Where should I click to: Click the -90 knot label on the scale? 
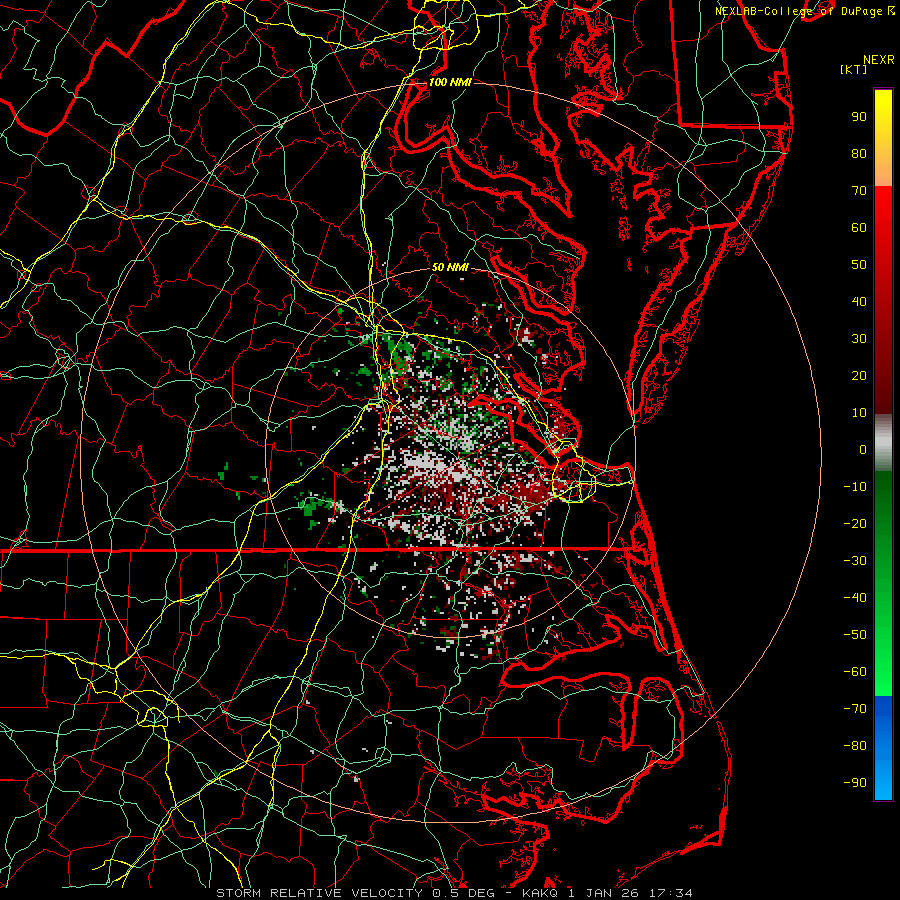click(x=855, y=783)
